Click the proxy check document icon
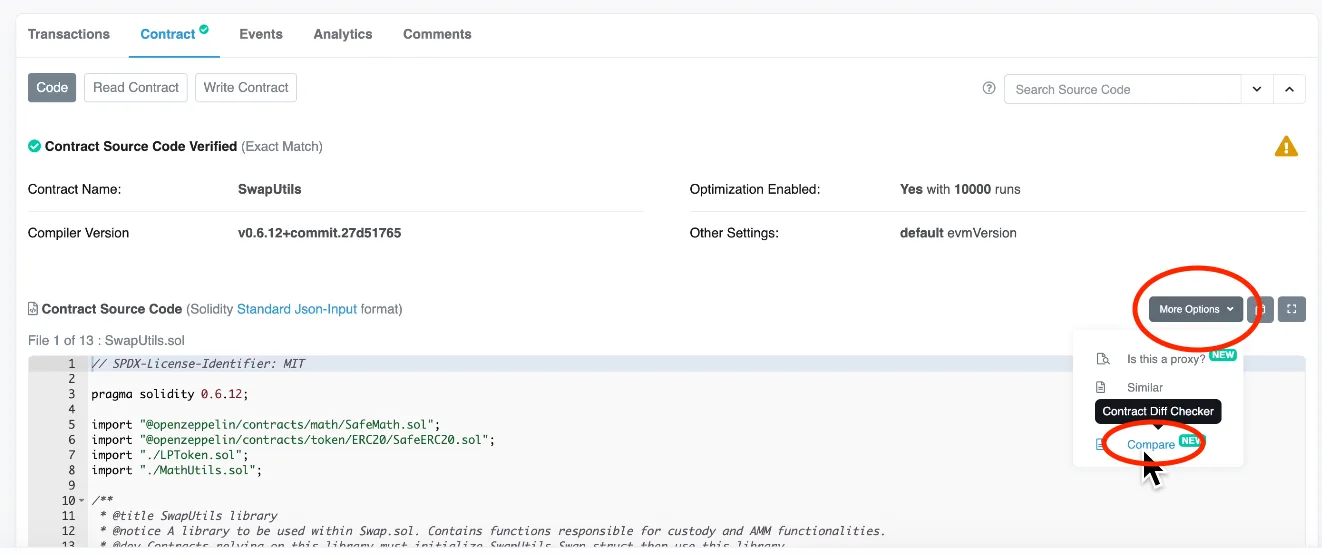Image resolution: width=1322 pixels, height=556 pixels. tap(1103, 359)
